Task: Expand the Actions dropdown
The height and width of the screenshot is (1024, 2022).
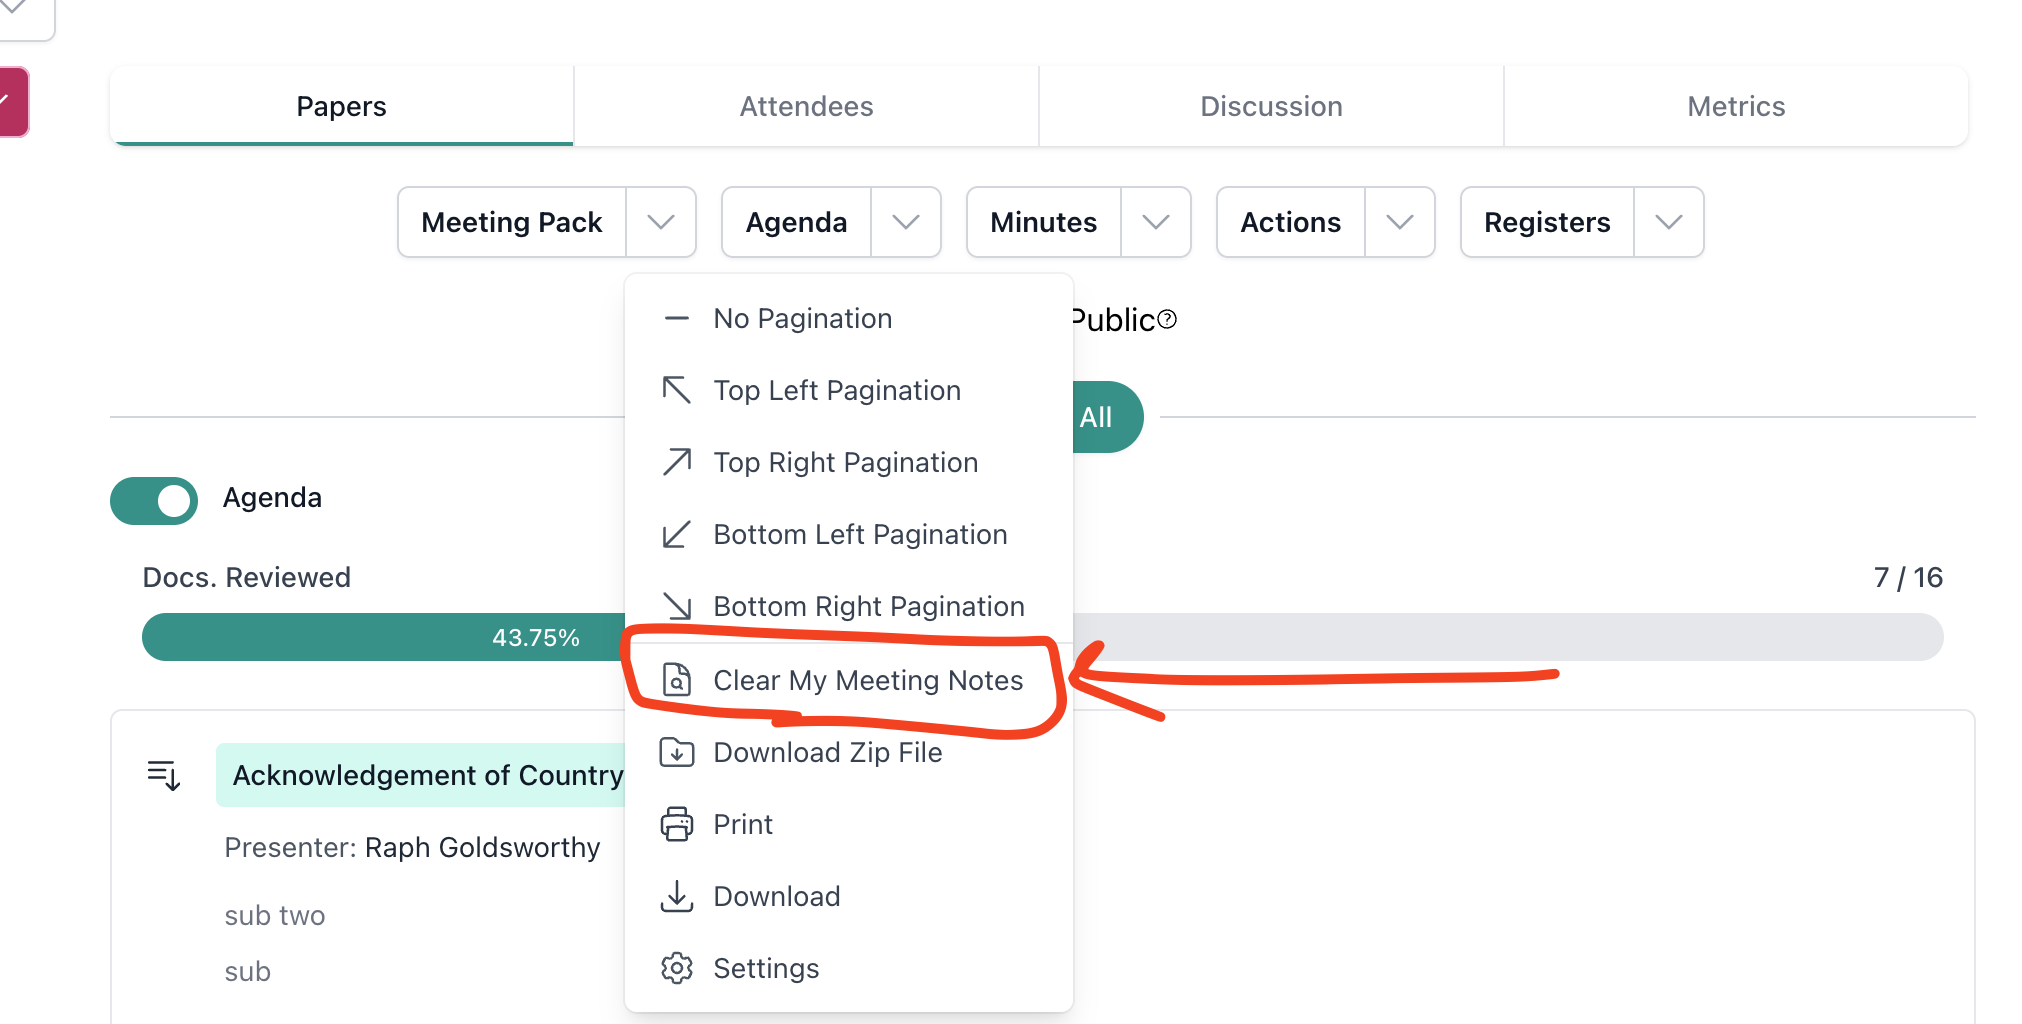Action: tap(1400, 222)
